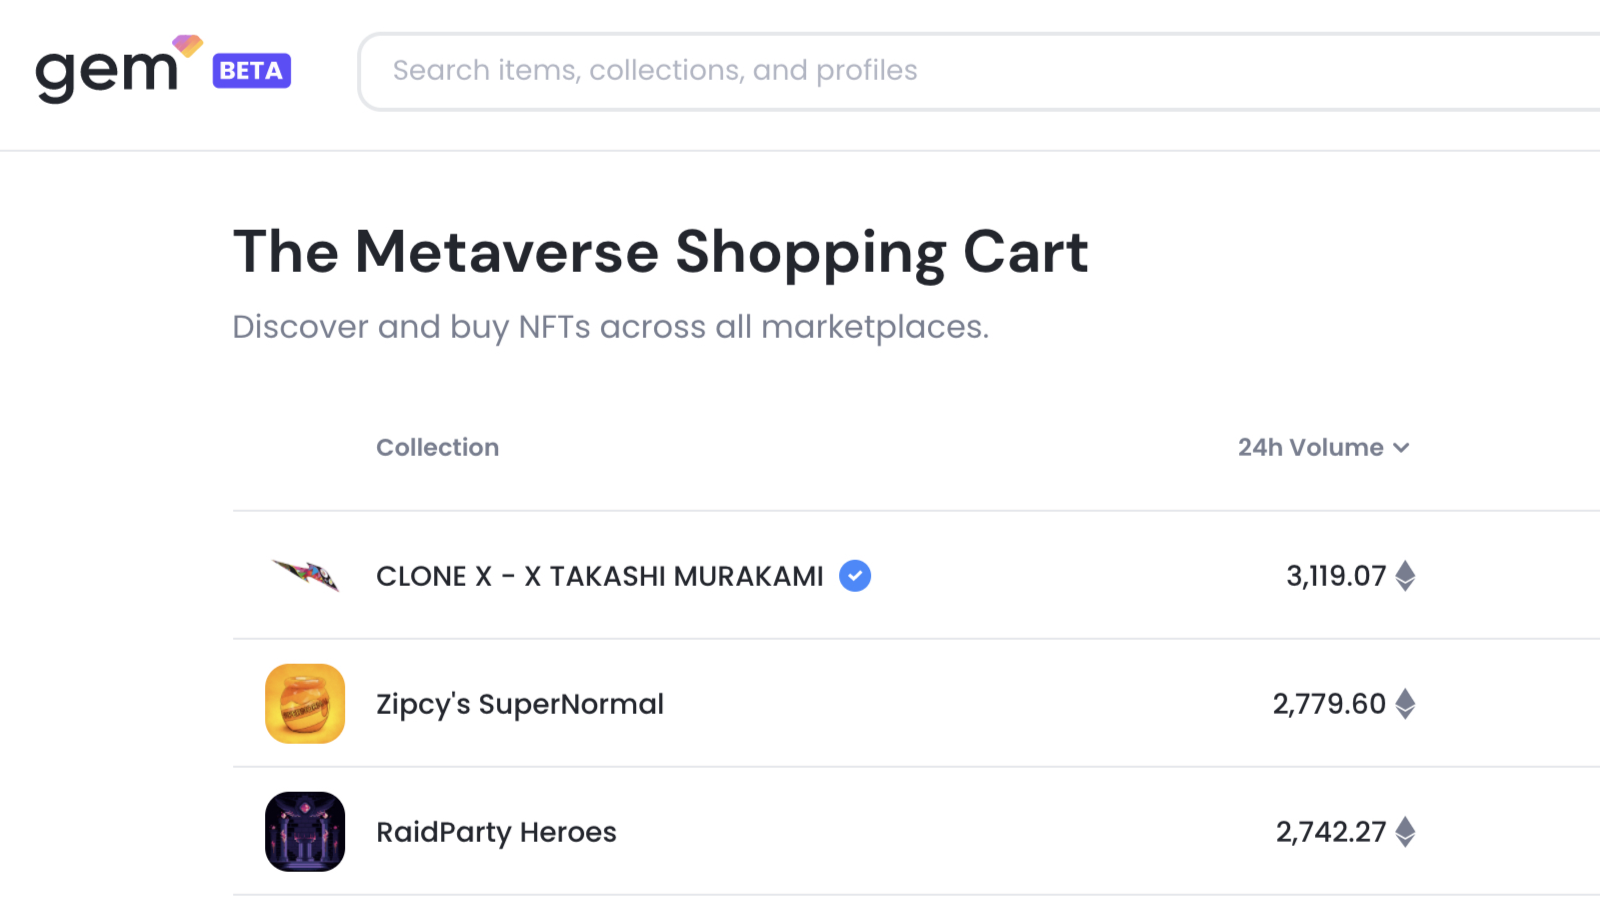This screenshot has height=900, width=1600.
Task: Open the CLONE X collection thumbnail
Action: (x=305, y=576)
